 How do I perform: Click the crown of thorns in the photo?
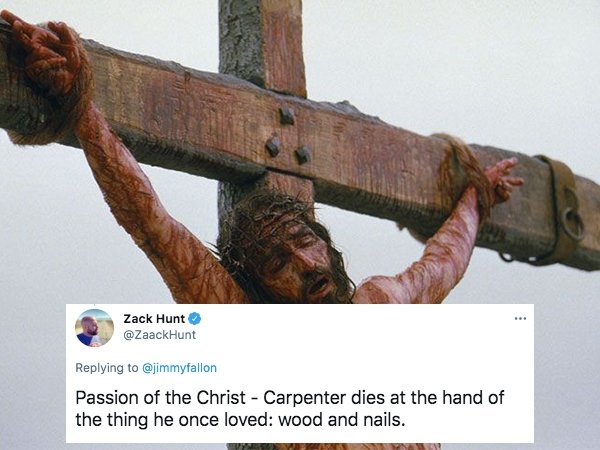tap(268, 214)
